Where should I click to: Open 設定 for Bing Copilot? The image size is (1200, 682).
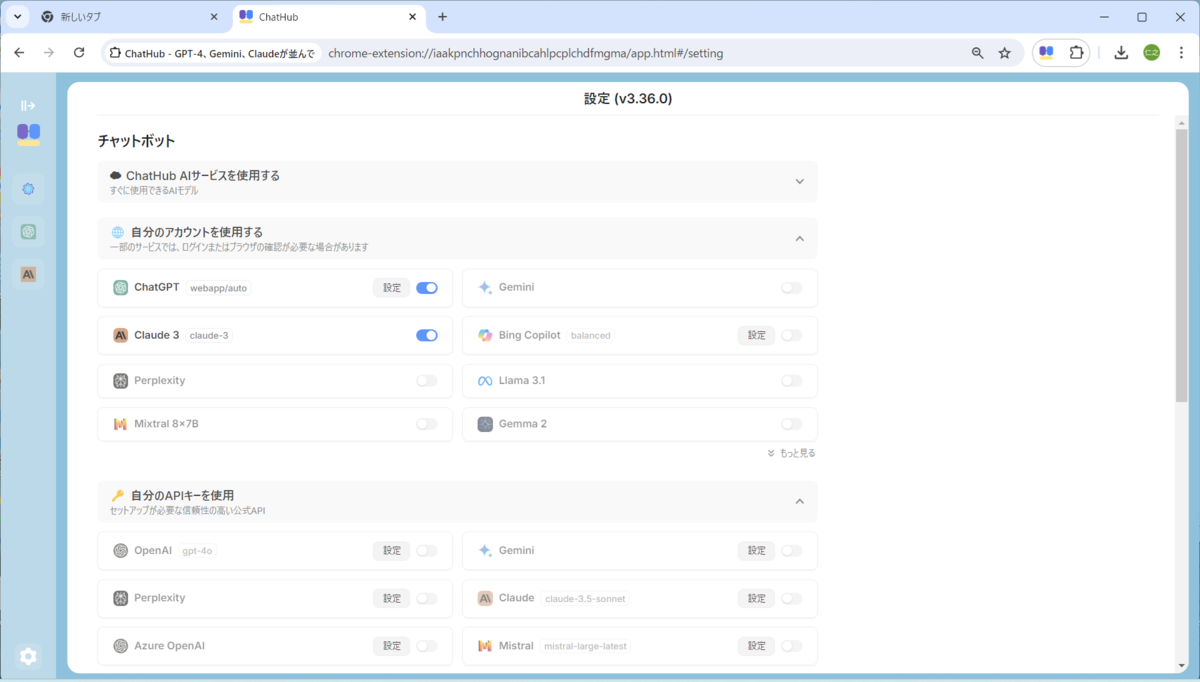tap(756, 335)
